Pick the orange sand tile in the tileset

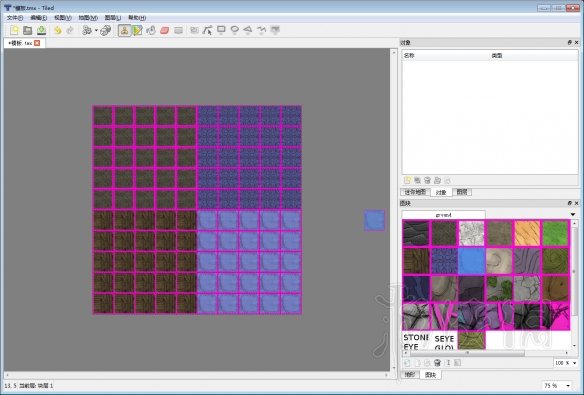coord(527,233)
